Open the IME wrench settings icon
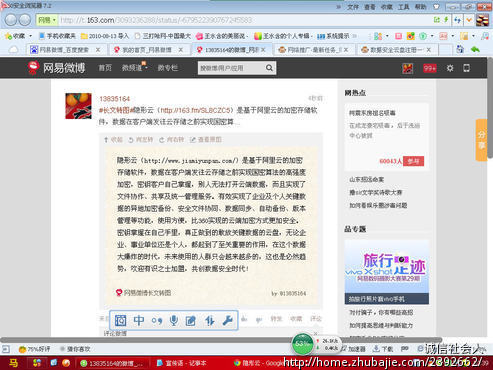The width and height of the screenshot is (493, 370). pos(227,320)
